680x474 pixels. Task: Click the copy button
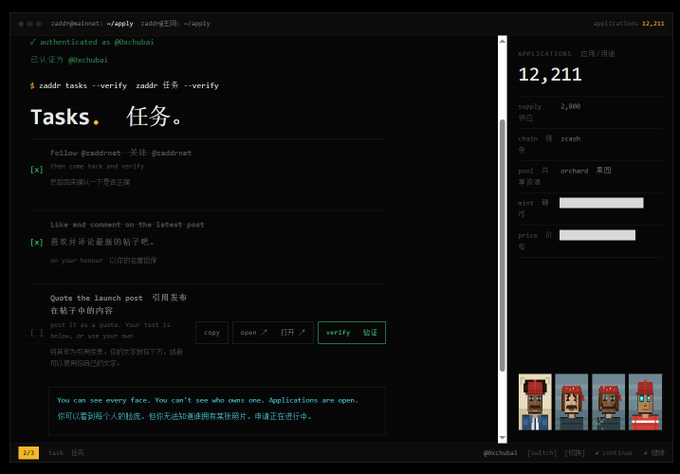click(x=212, y=333)
